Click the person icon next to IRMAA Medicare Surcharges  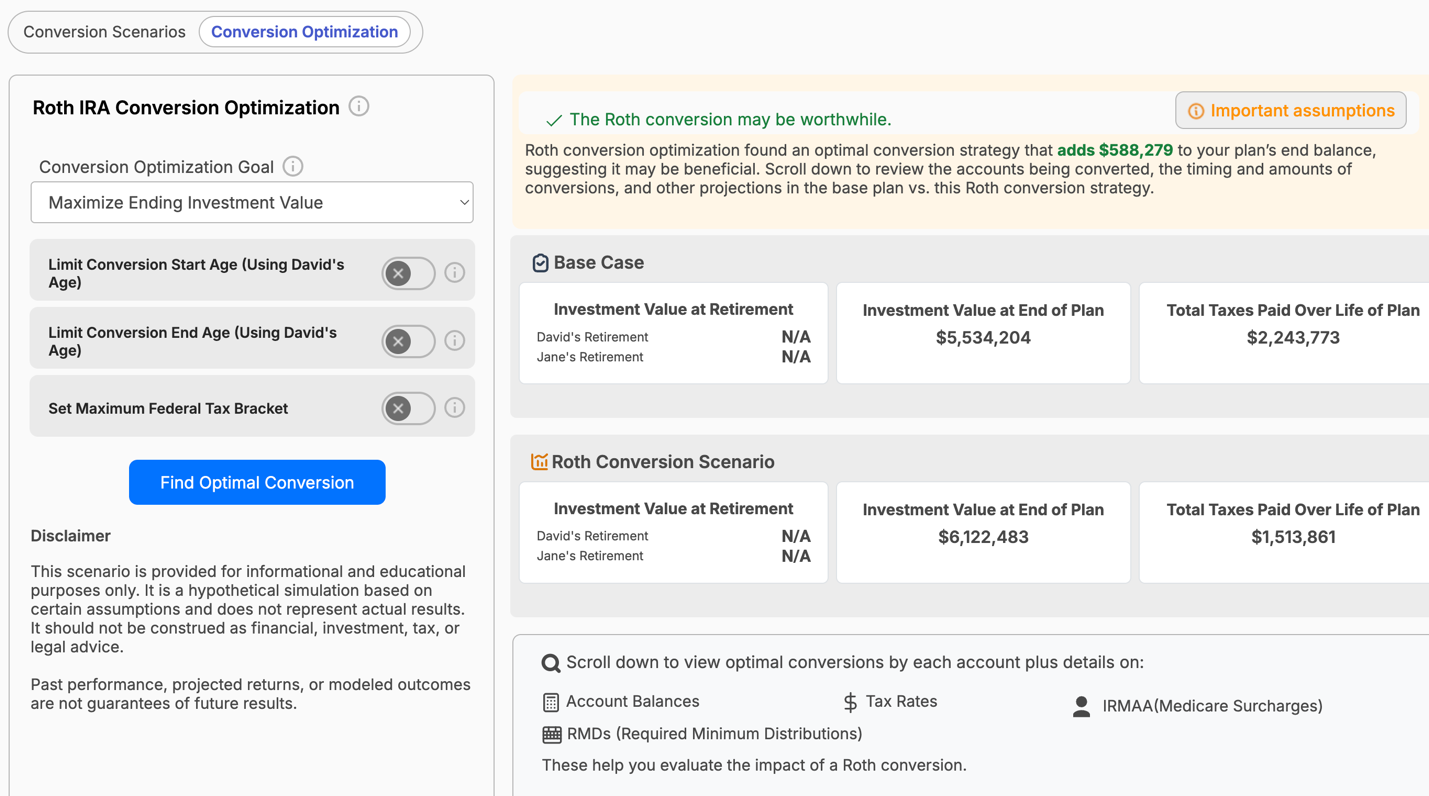click(x=1081, y=705)
